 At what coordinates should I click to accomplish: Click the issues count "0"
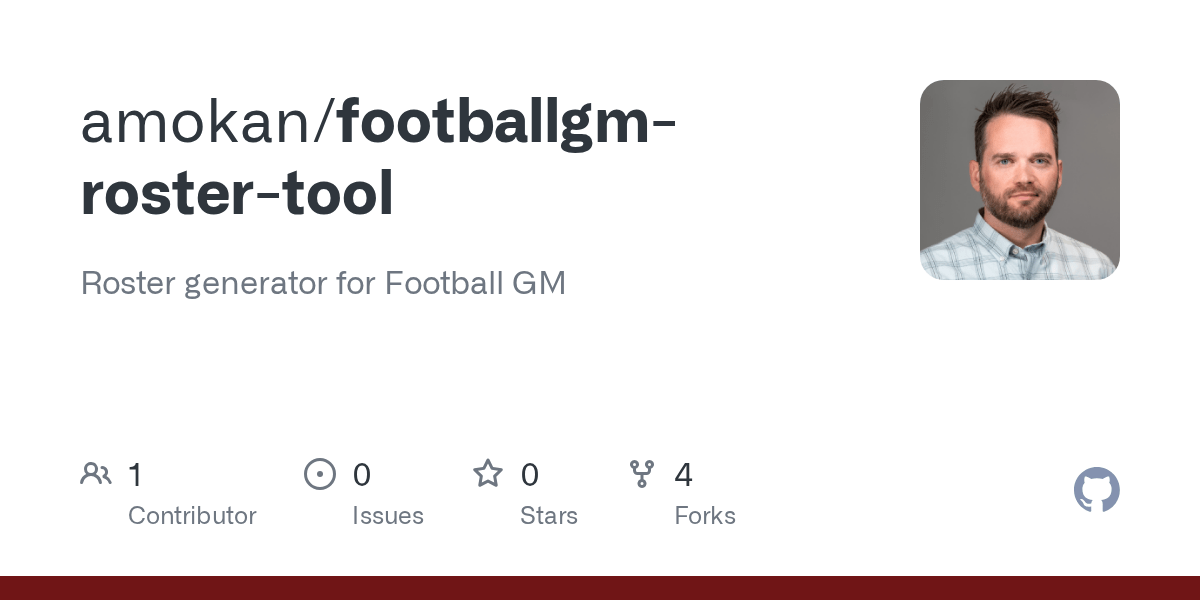[x=362, y=475]
